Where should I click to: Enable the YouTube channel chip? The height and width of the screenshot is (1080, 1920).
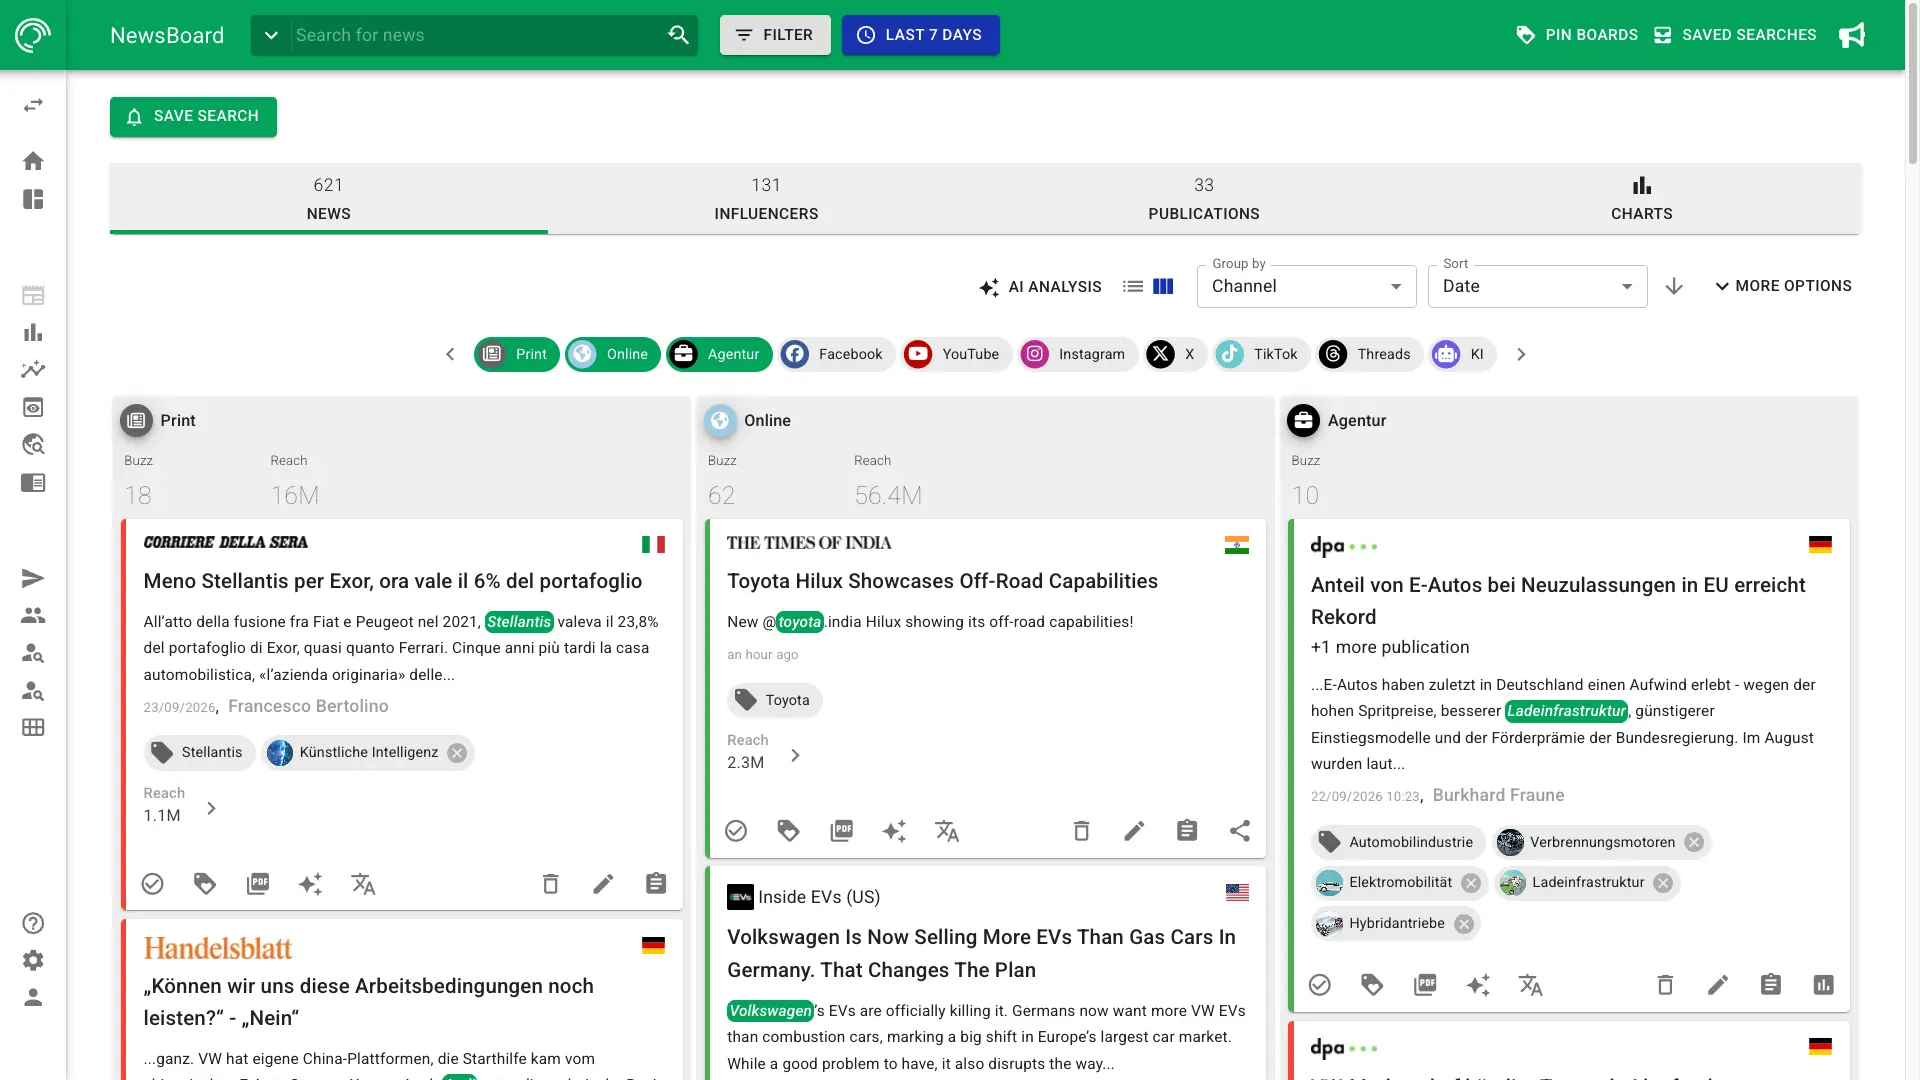pos(957,354)
